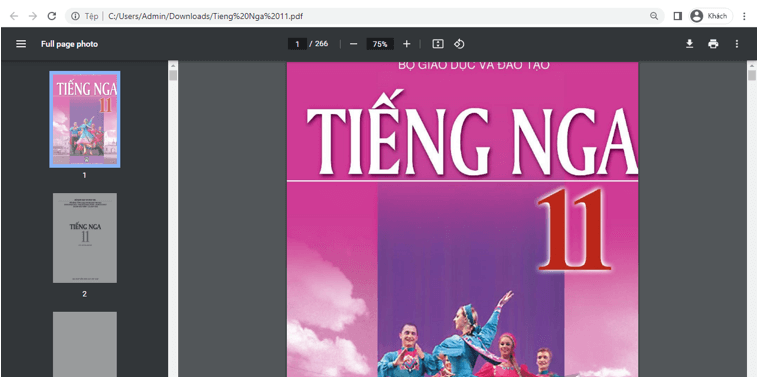Select page 1 thumbnail

[x=84, y=119]
